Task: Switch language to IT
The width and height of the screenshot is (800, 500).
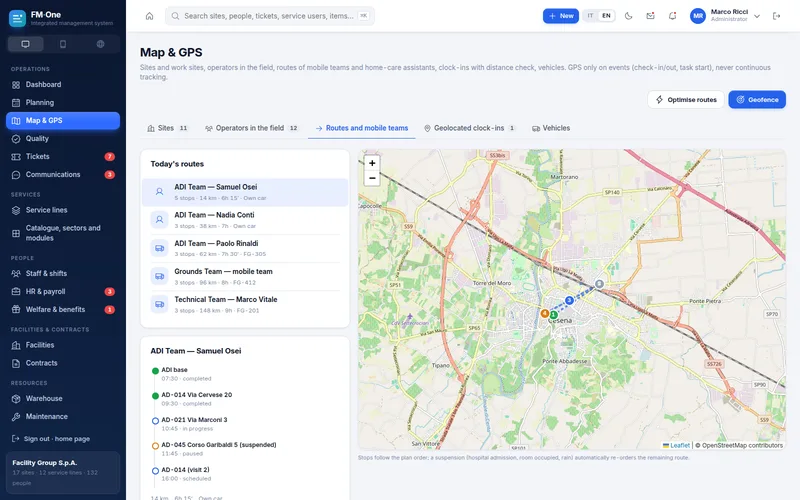Action: point(590,16)
